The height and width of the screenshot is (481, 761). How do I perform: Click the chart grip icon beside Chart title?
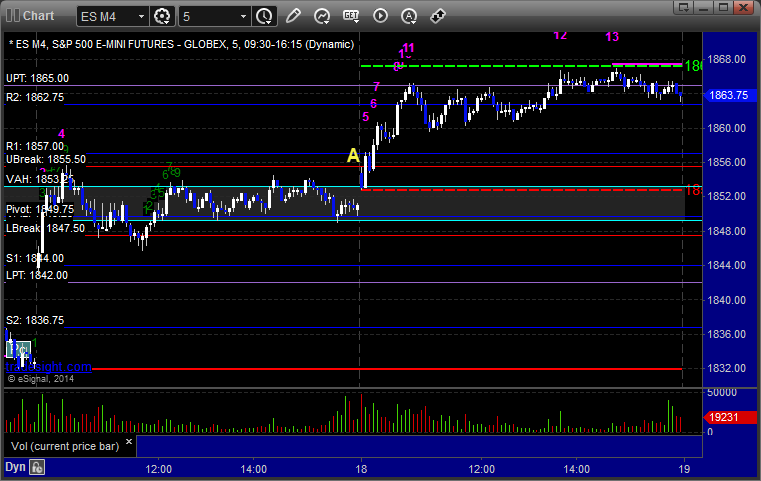point(13,16)
